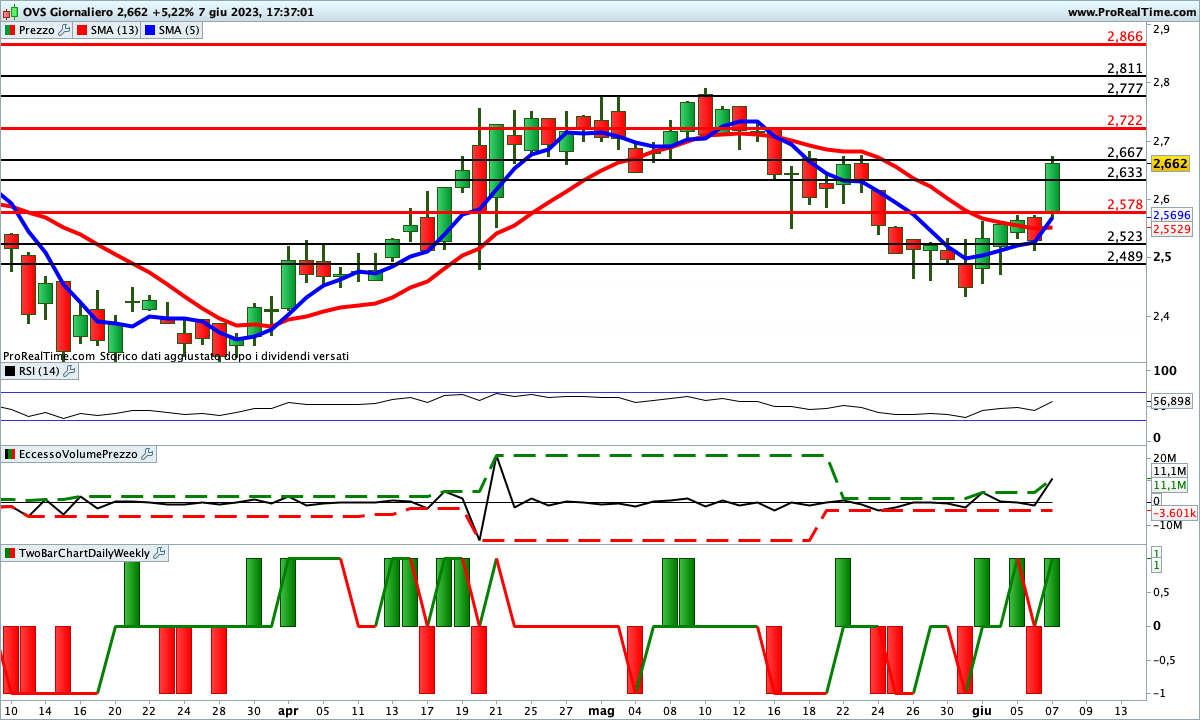Image resolution: width=1200 pixels, height=720 pixels.
Task: Click the yellow 2,662 current price tag
Action: point(1169,163)
